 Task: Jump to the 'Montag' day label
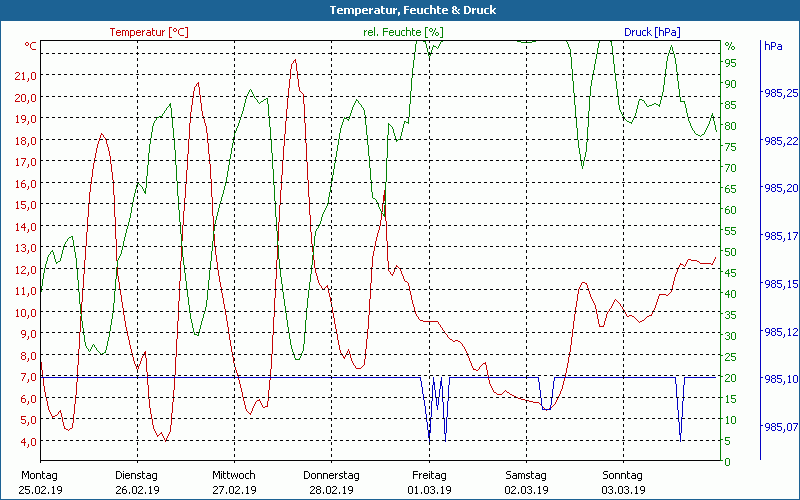40,475
